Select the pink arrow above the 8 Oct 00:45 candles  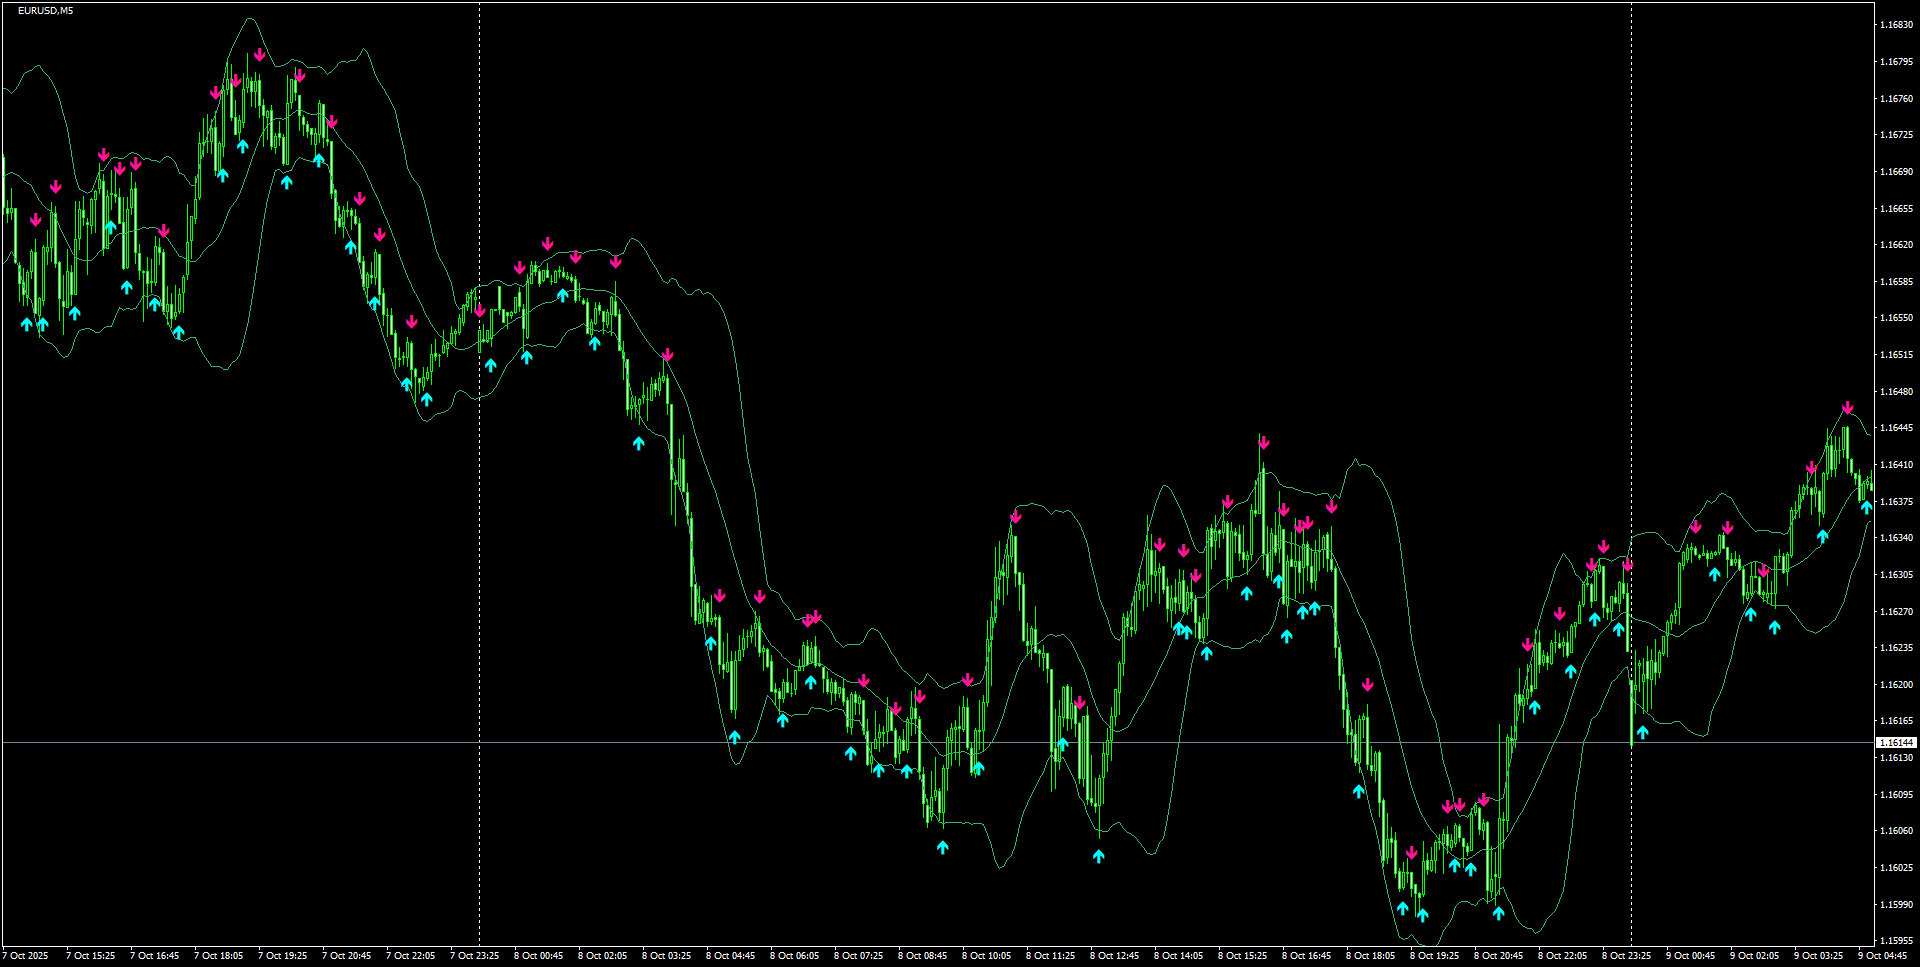point(546,243)
